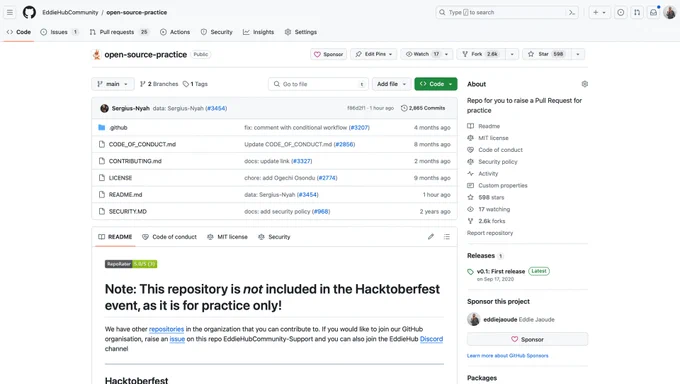This screenshot has width=680, height=384.
Task: Click the Sponsor button under eddiejaoude
Action: coord(527,339)
